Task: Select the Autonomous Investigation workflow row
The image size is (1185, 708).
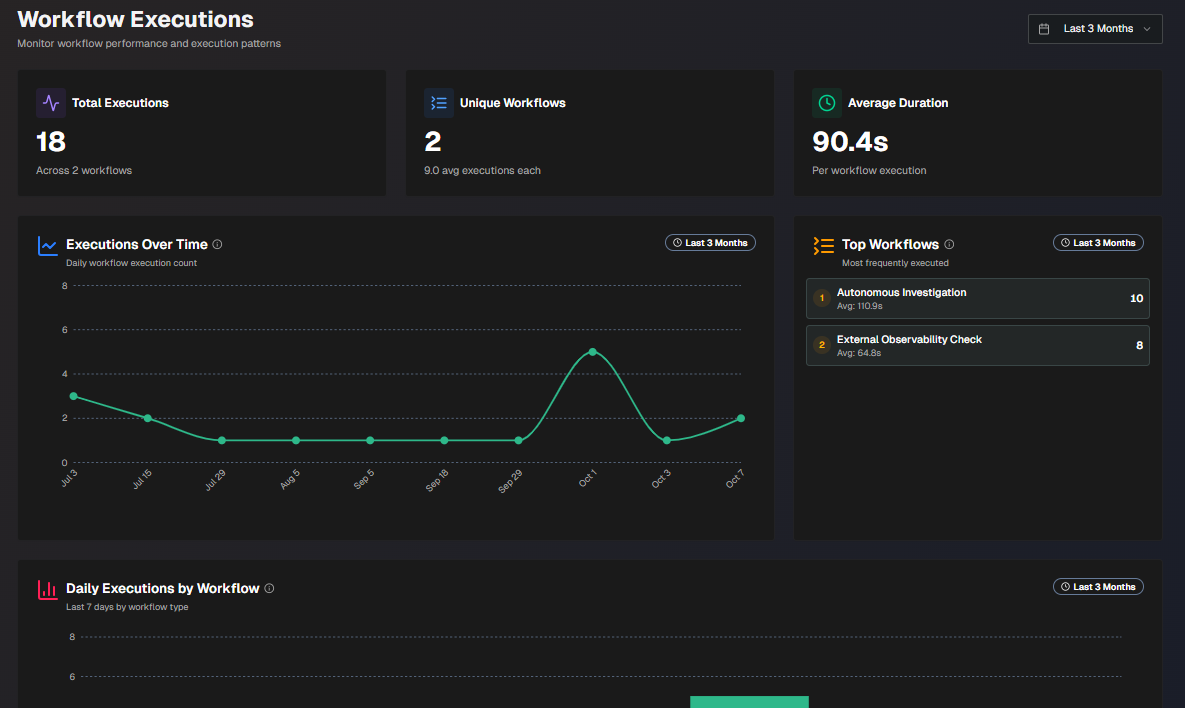Action: click(977, 298)
